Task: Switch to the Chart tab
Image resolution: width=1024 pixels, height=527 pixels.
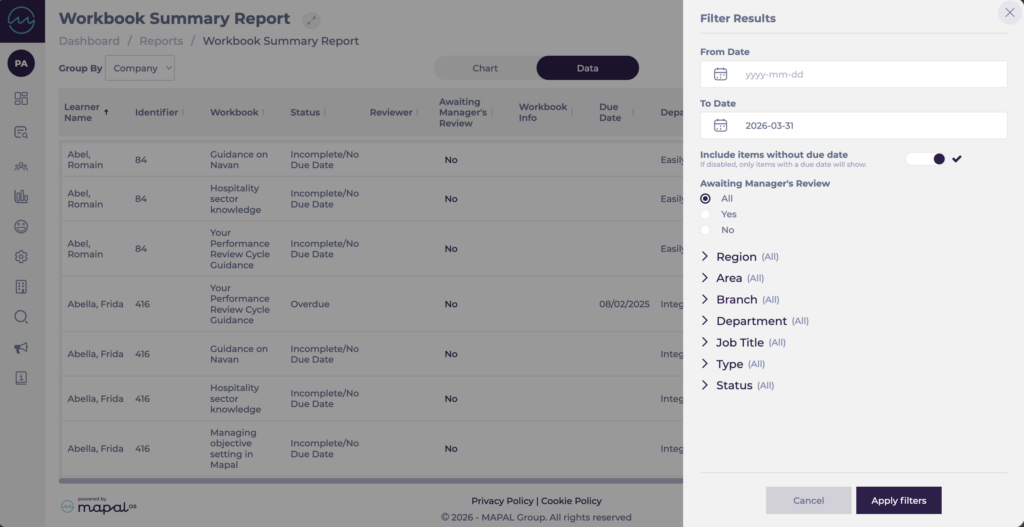Action: point(485,68)
